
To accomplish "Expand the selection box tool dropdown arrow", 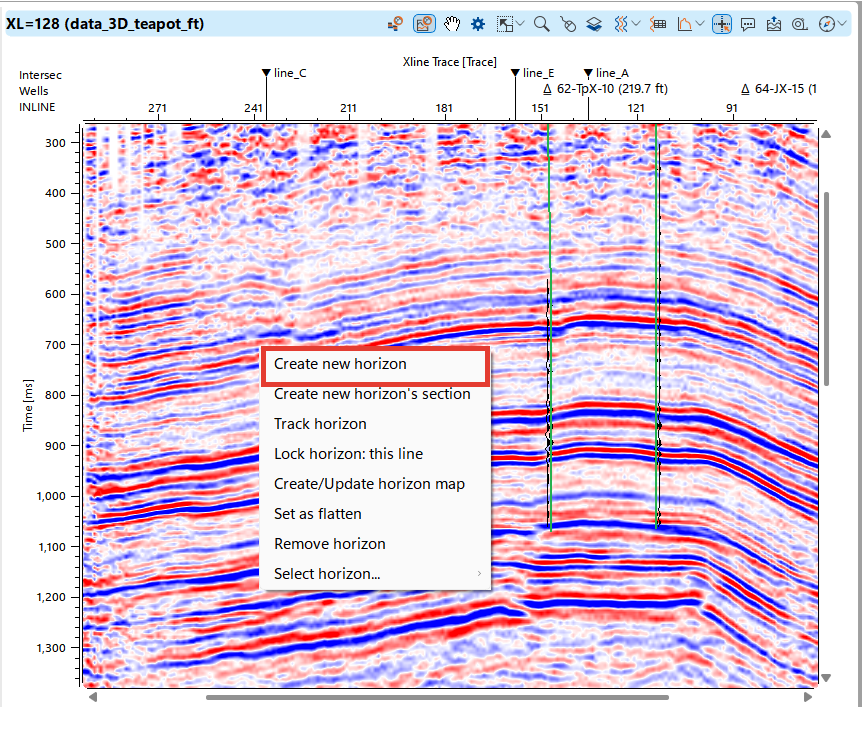I will [522, 23].
